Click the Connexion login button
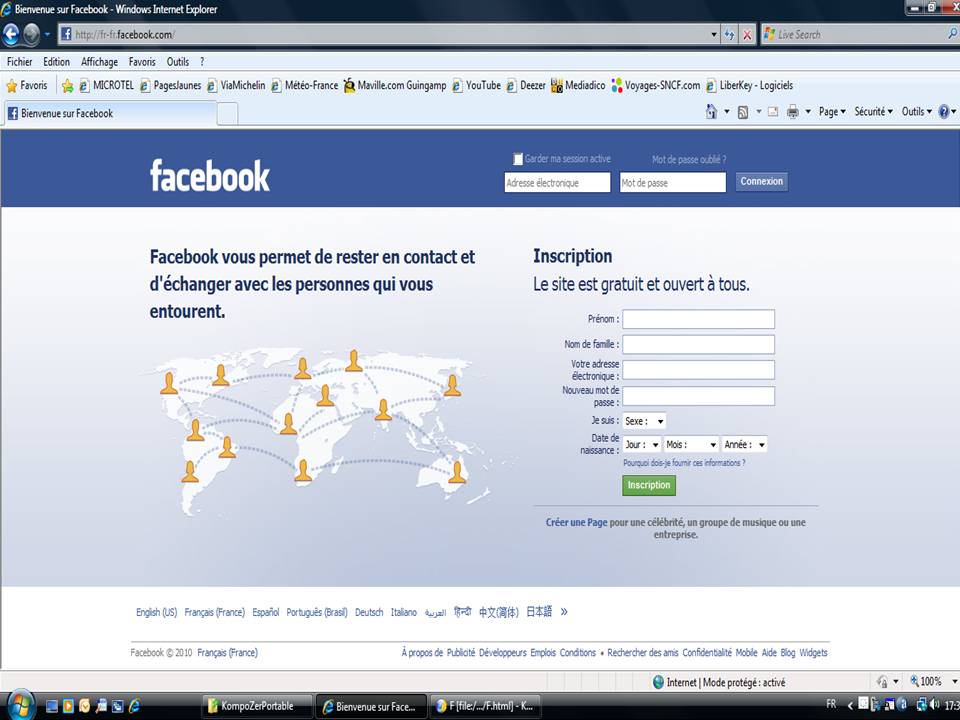This screenshot has width=960, height=720. 762,181
